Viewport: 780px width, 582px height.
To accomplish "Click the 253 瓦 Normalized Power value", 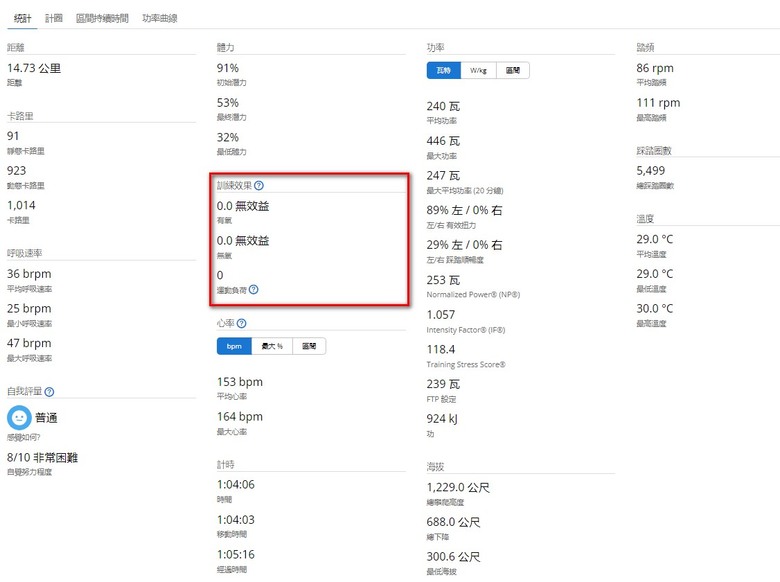I will click(443, 280).
